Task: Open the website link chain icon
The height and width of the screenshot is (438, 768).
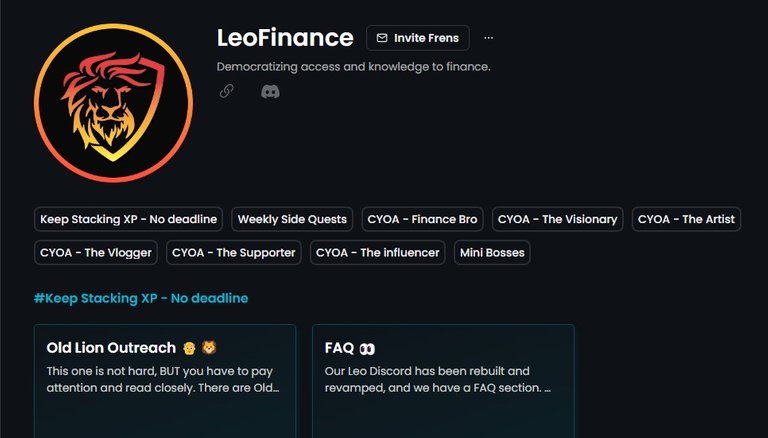Action: pyautogui.click(x=226, y=91)
